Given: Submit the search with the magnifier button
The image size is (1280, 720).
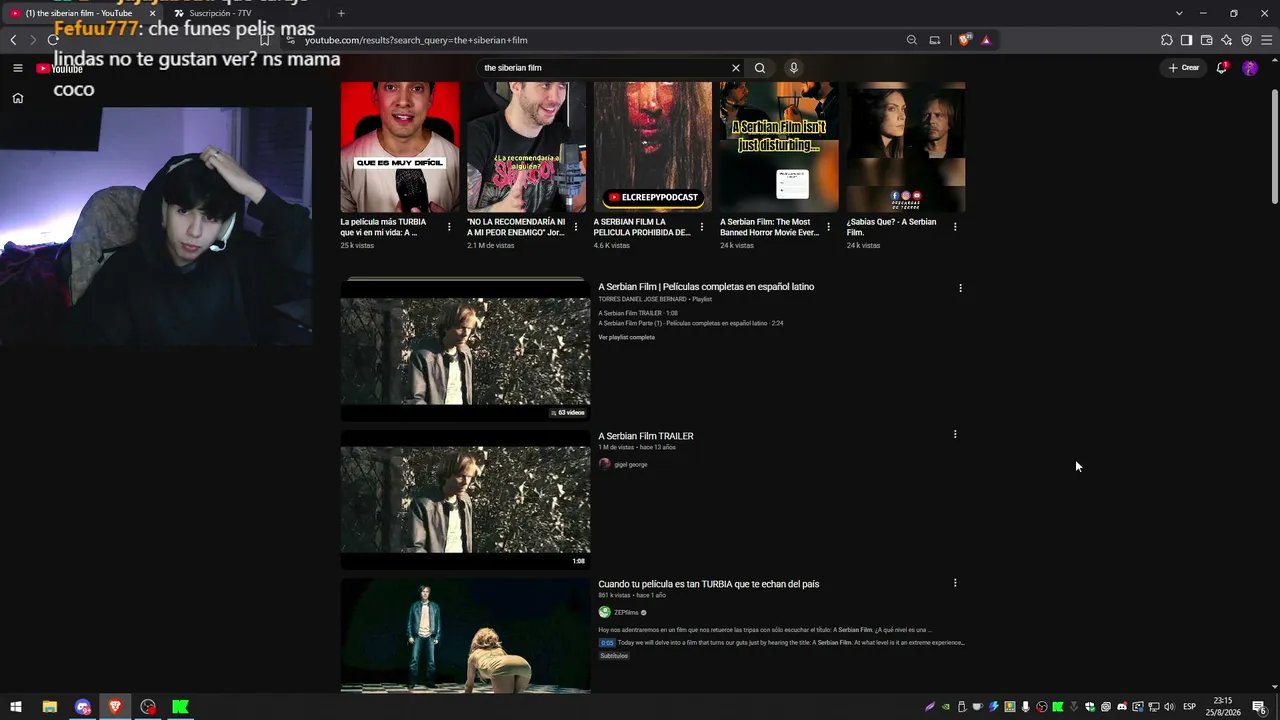Looking at the screenshot, I should pyautogui.click(x=760, y=68).
